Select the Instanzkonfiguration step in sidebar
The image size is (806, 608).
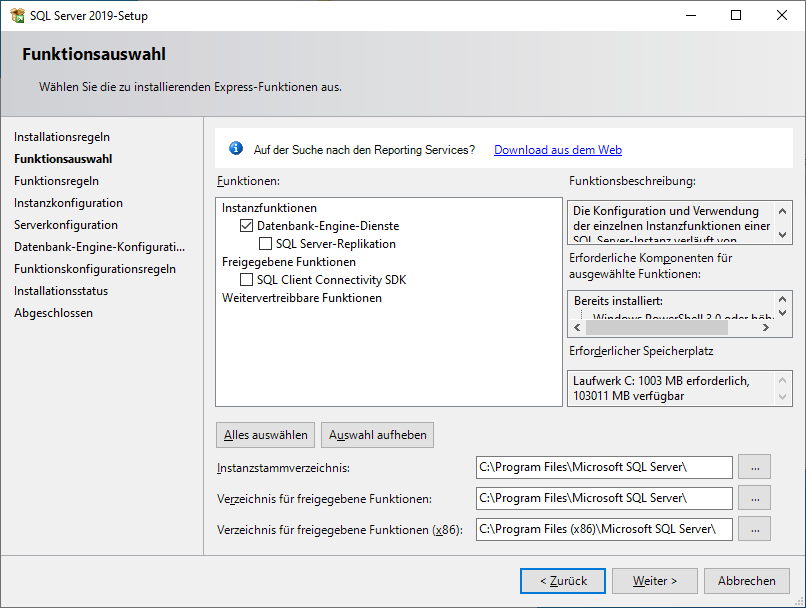point(68,203)
